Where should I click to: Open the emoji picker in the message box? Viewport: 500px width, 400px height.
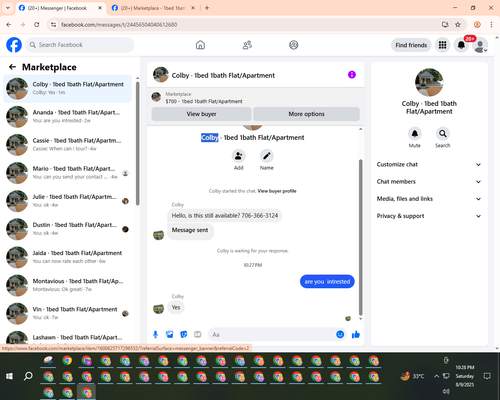point(340,334)
